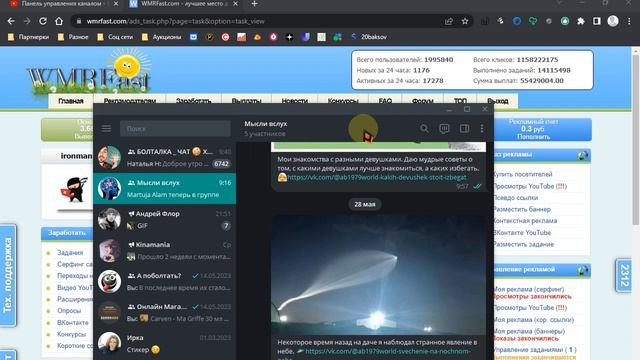The image size is (640, 360).
Task: Toggle Telegram right info sidebar panel
Action: pos(464,129)
